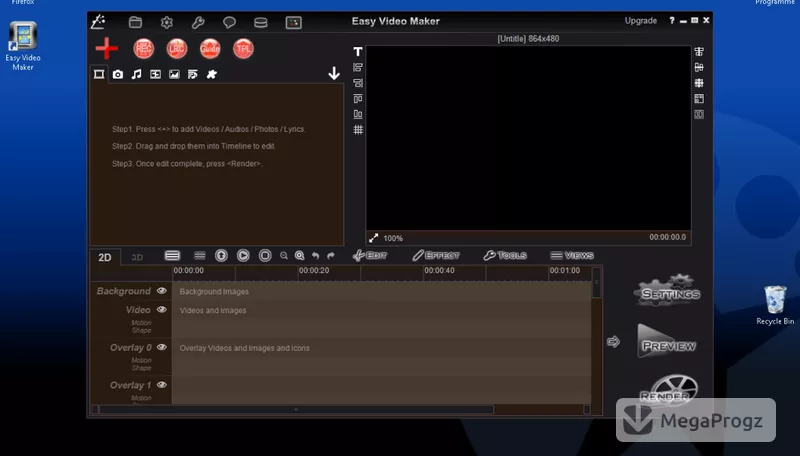
Task: Stop timeline playback
Action: [x=265, y=256]
